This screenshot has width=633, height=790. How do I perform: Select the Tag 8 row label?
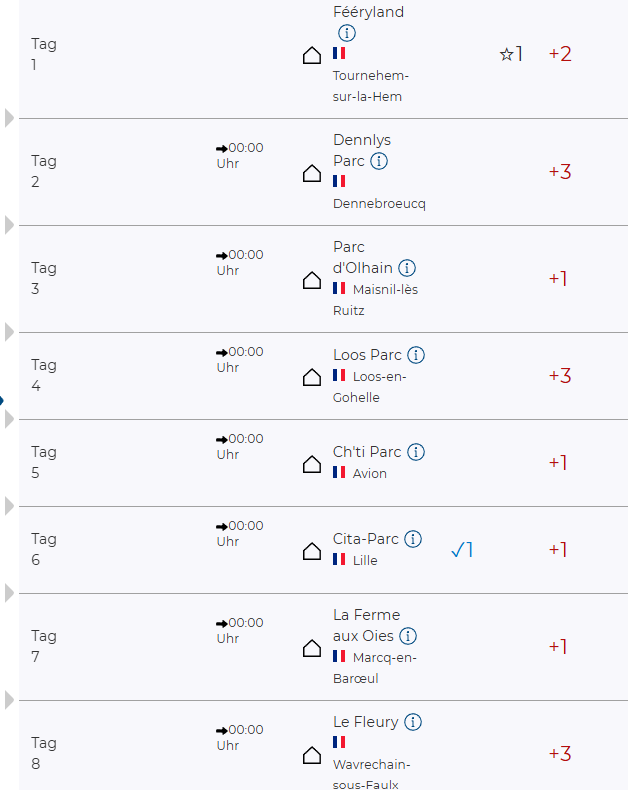pyautogui.click(x=44, y=753)
